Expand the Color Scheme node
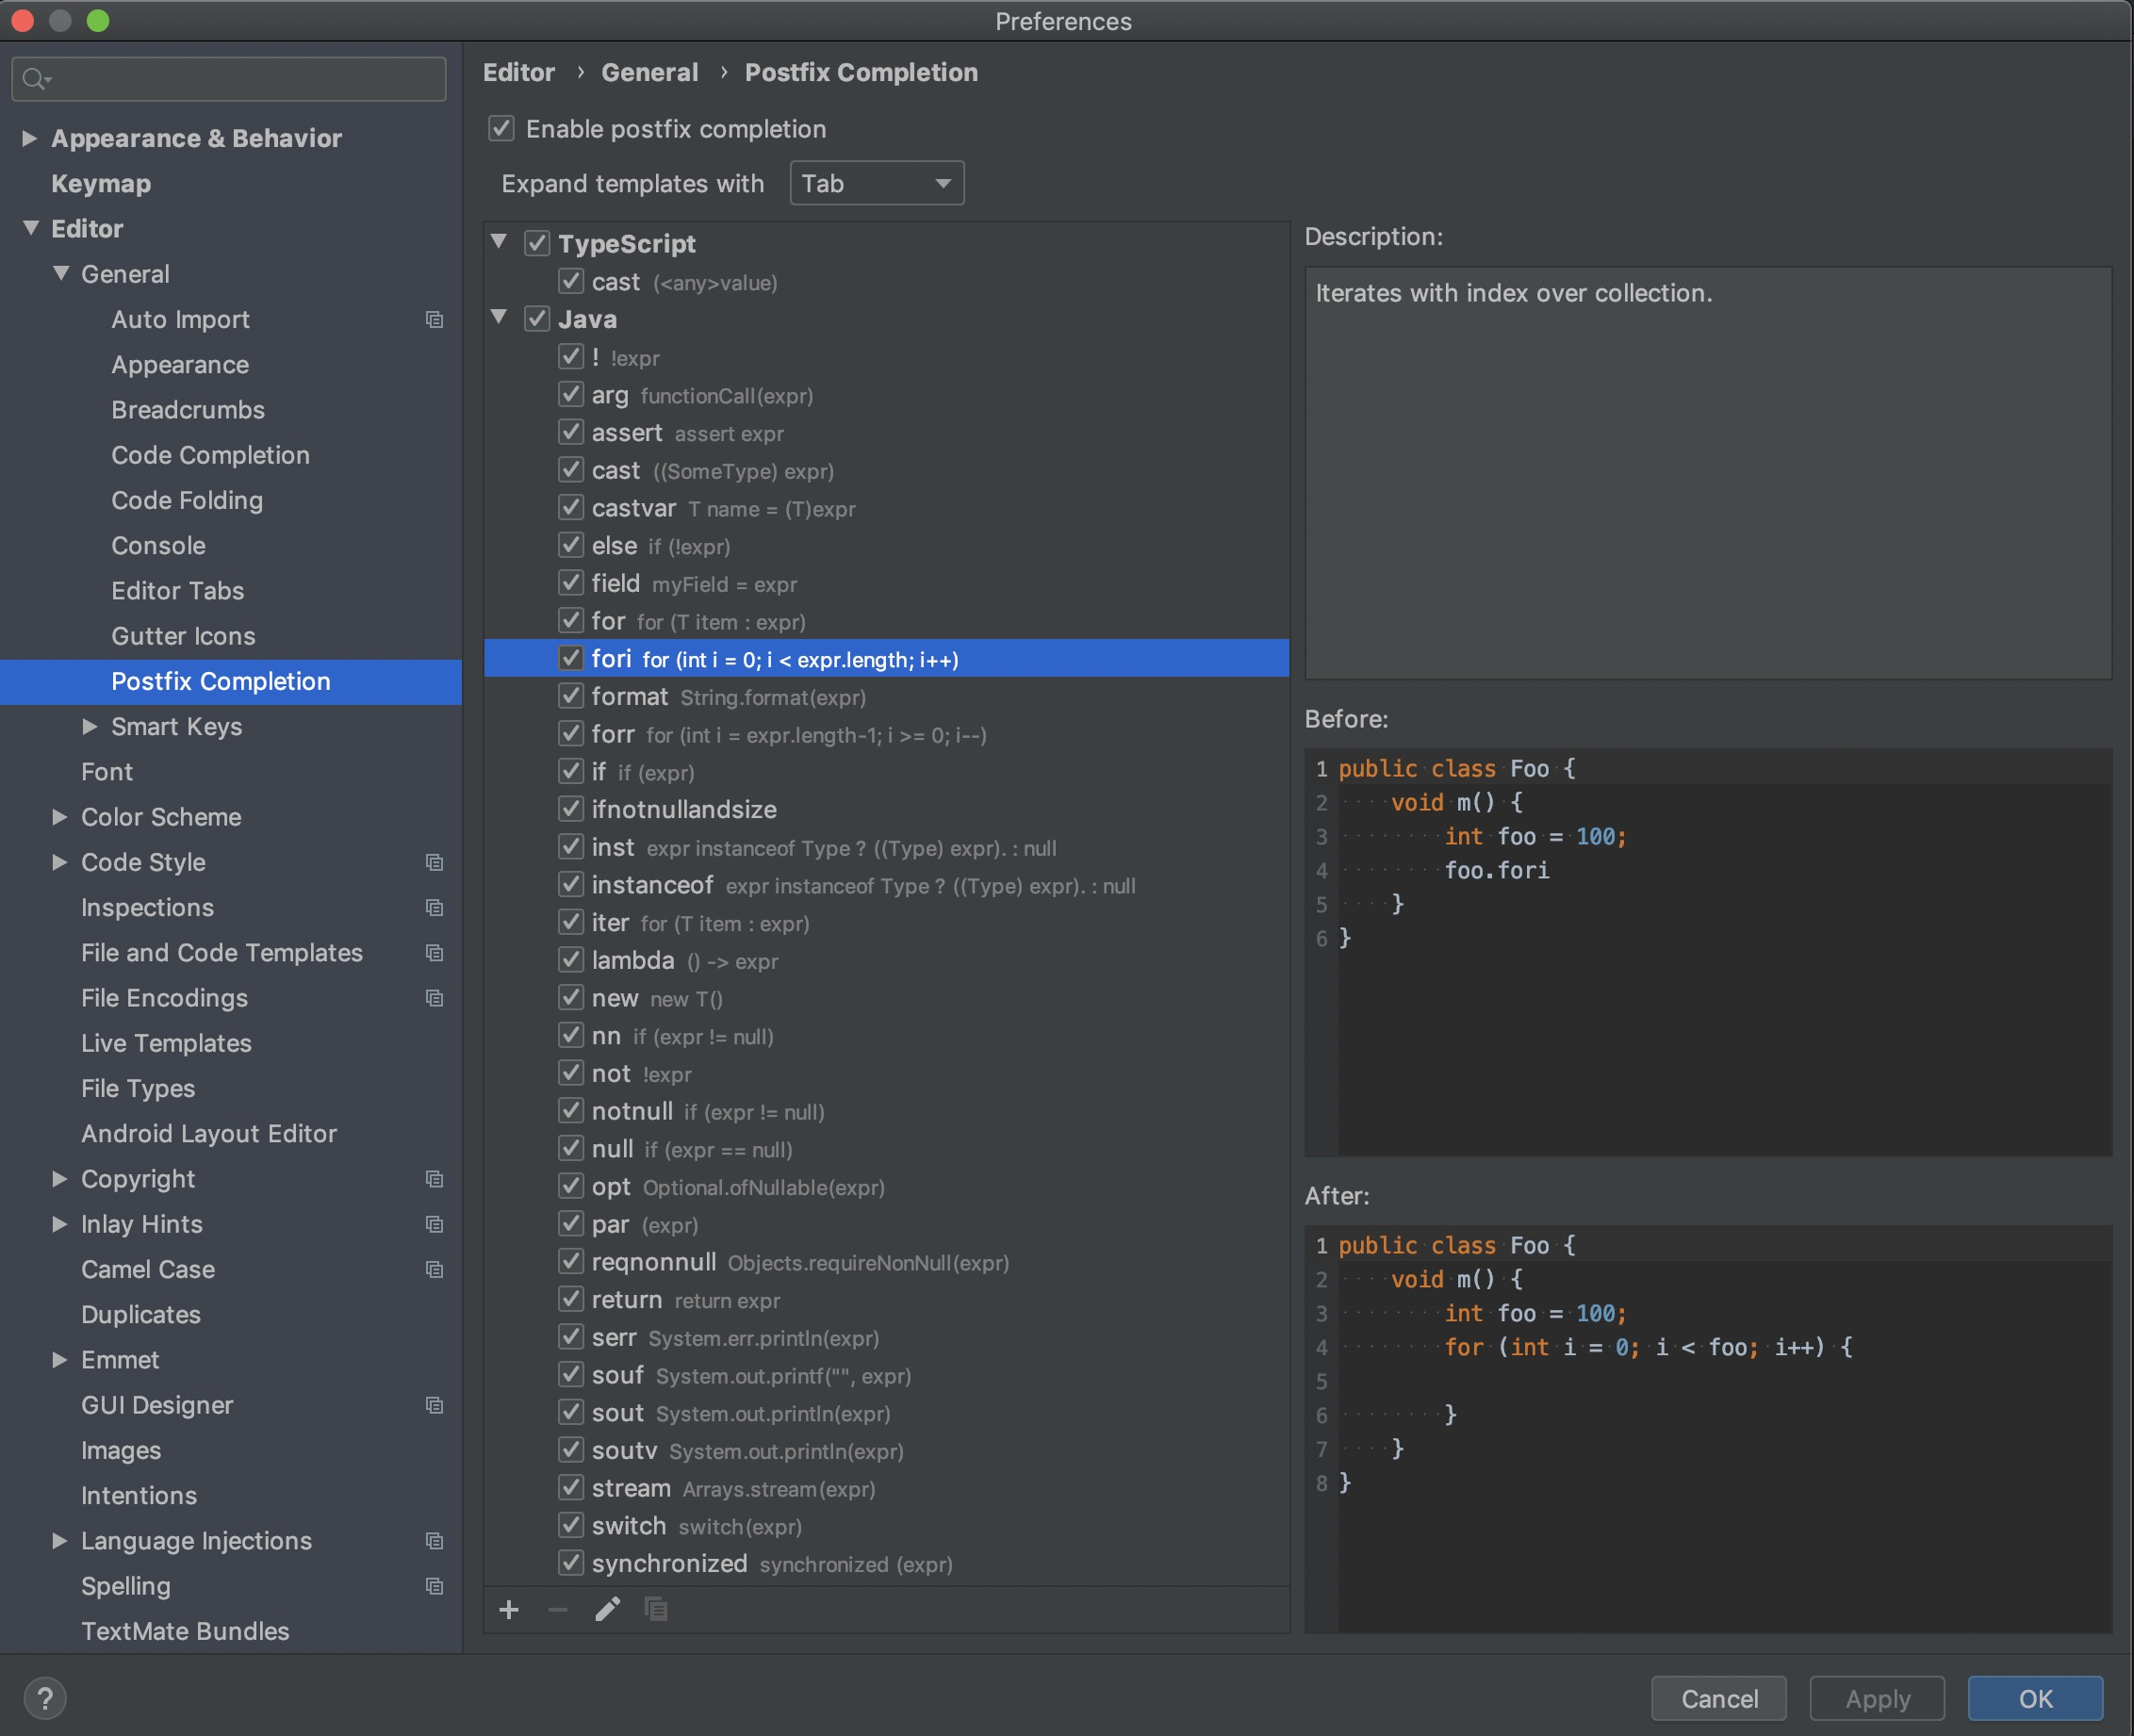Screen dimensions: 2134x1736 pyautogui.click(x=60, y=817)
